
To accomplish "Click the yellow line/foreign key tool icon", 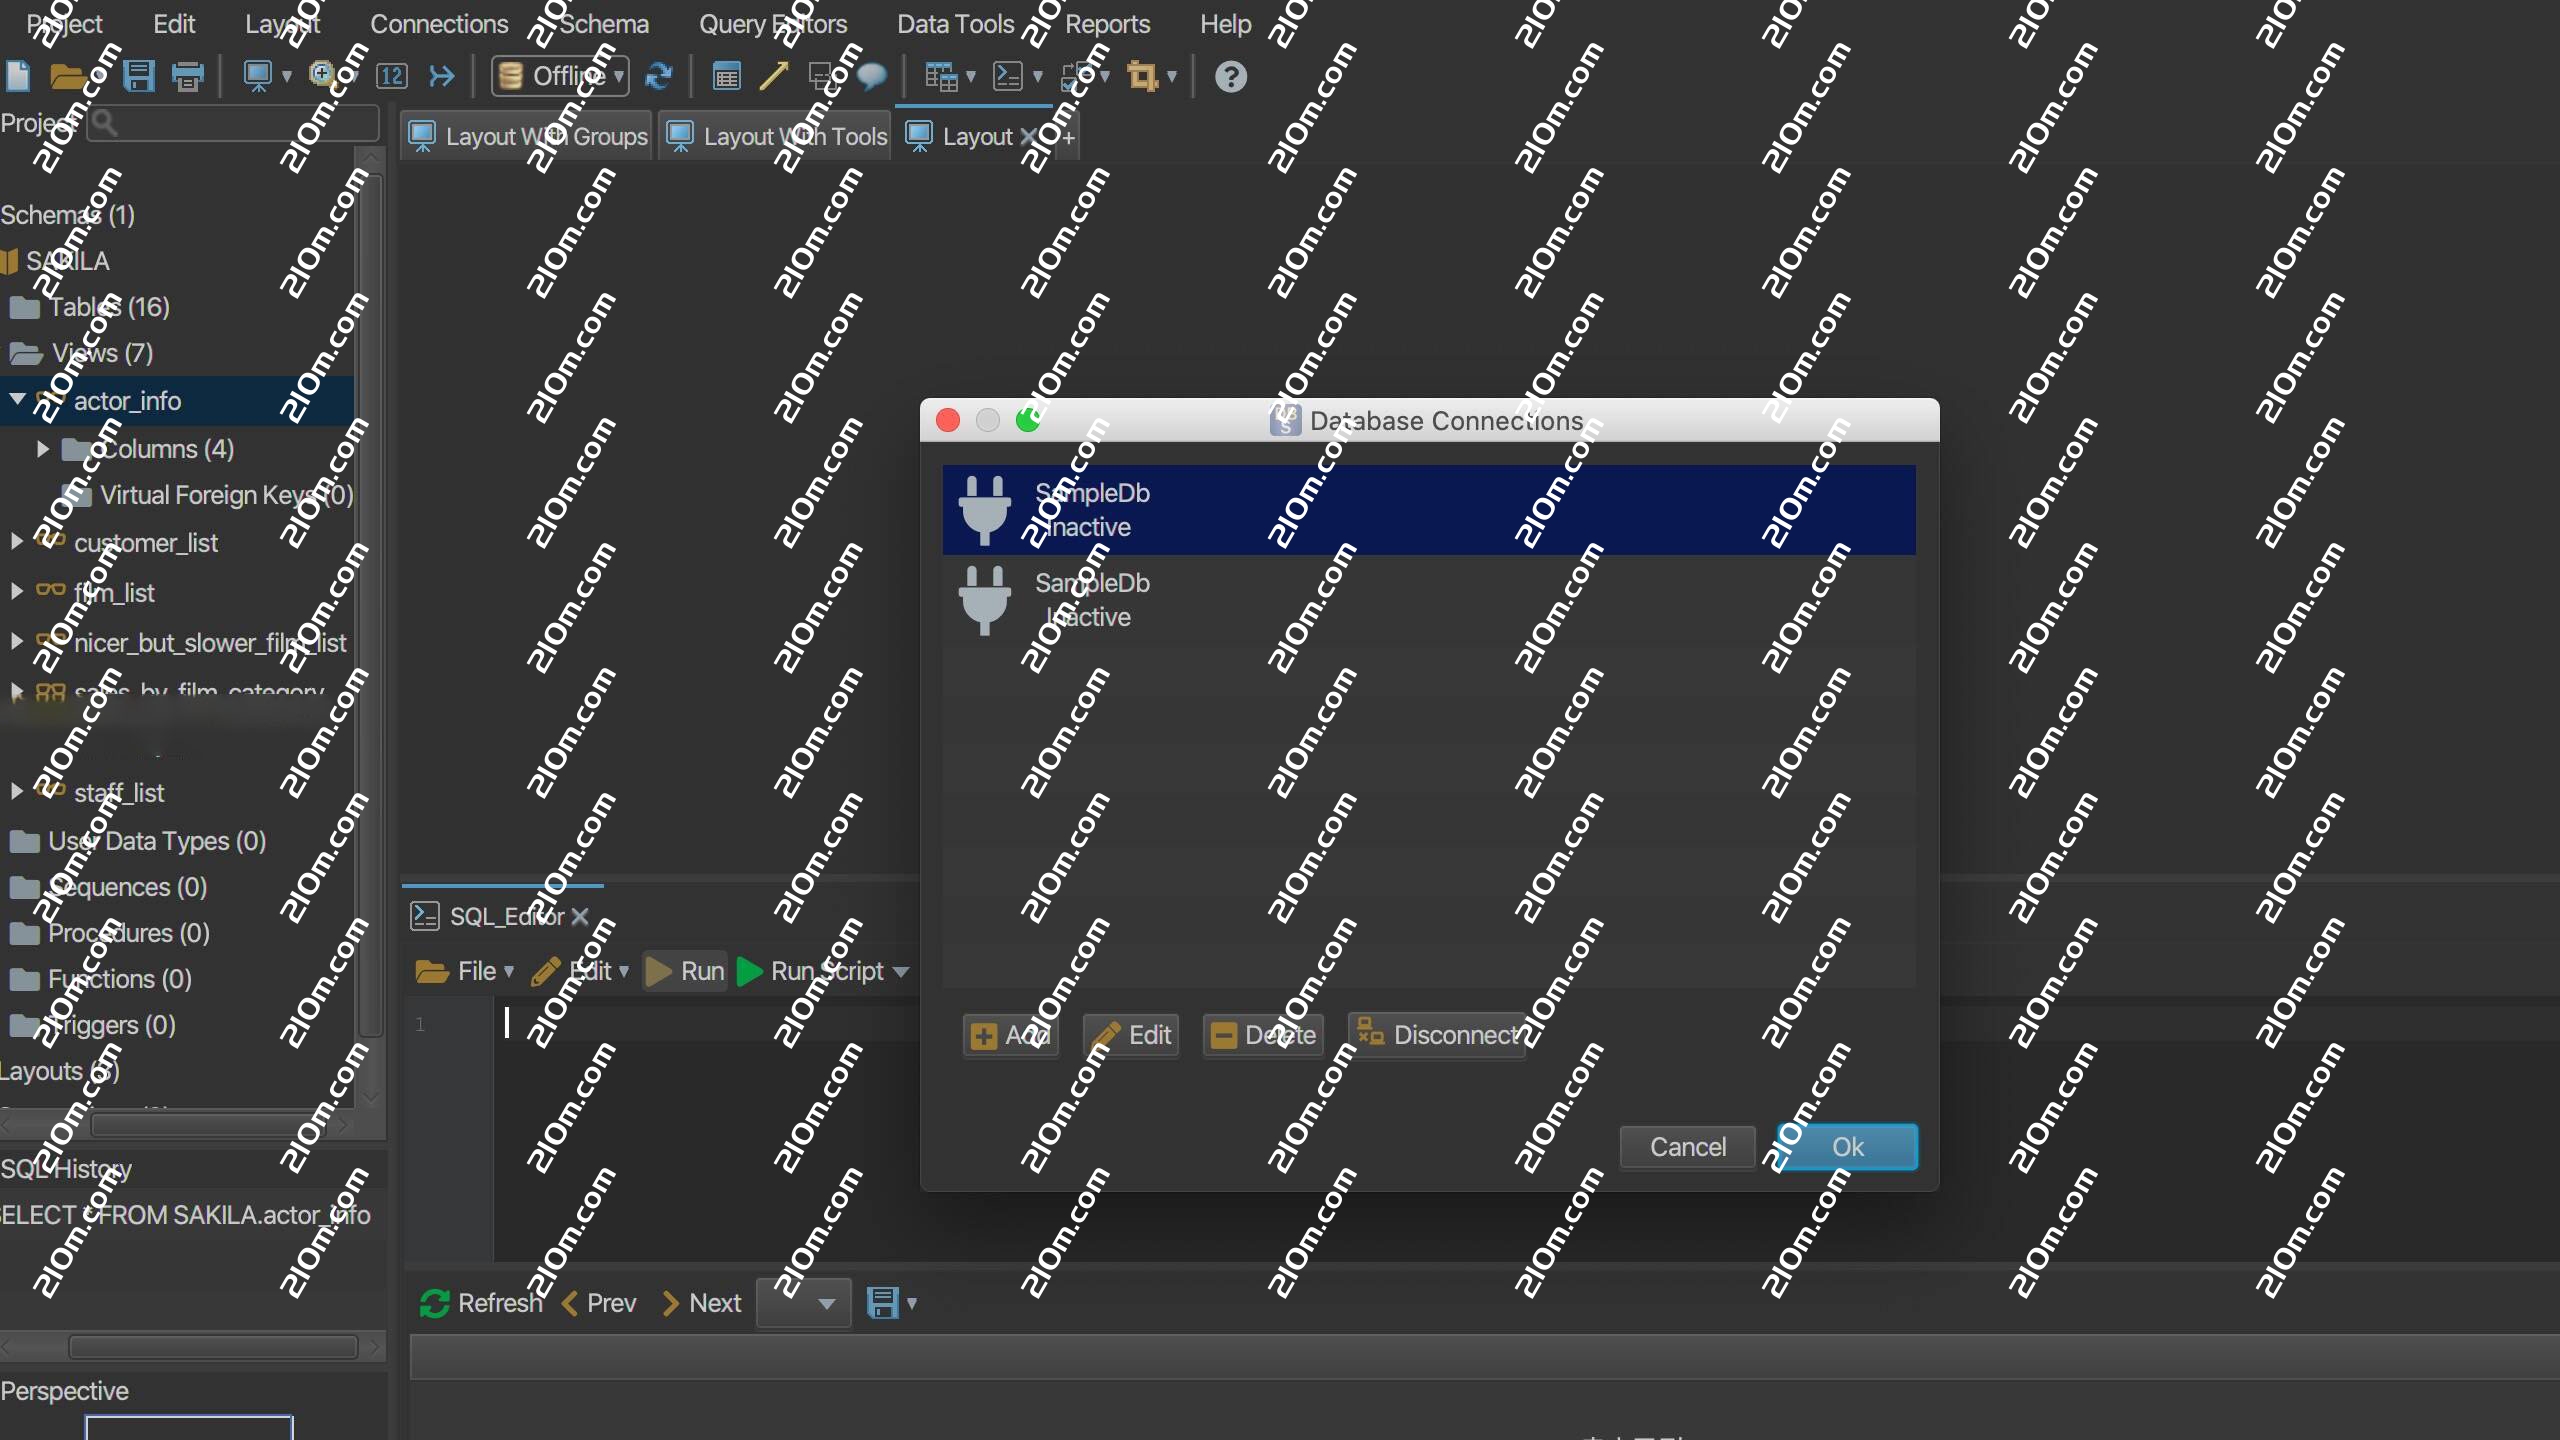I will pyautogui.click(x=773, y=76).
